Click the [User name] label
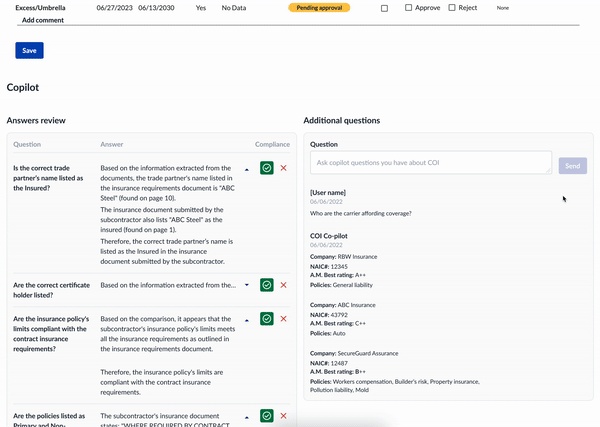This screenshot has width=600, height=427. 328,192
